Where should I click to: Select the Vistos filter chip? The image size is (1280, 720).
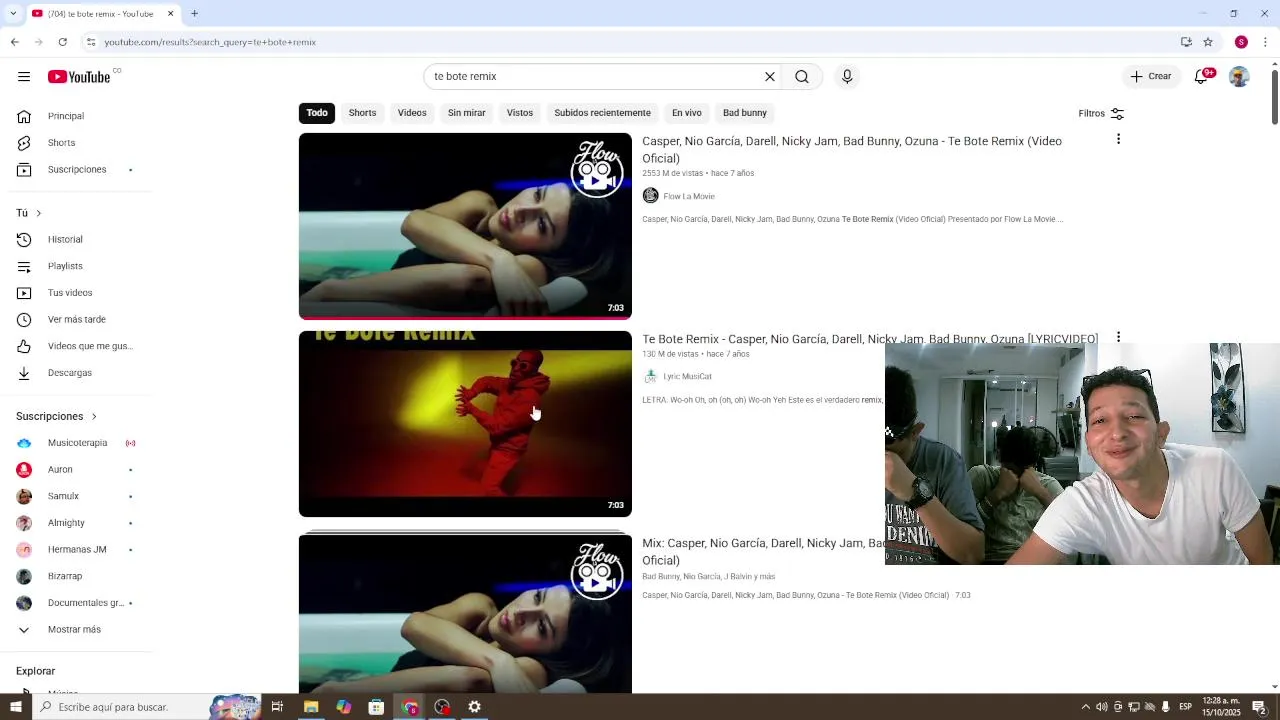[x=520, y=113]
